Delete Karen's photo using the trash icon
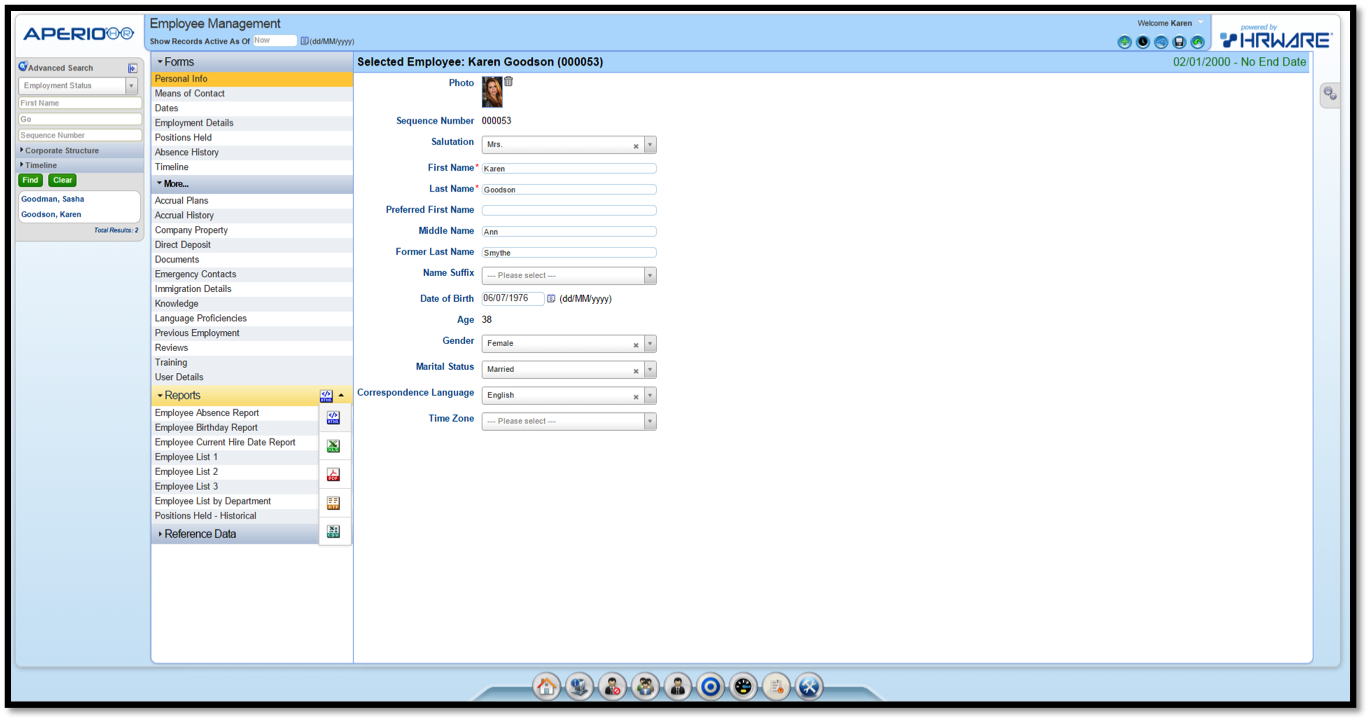The image size is (1370, 721). [509, 81]
